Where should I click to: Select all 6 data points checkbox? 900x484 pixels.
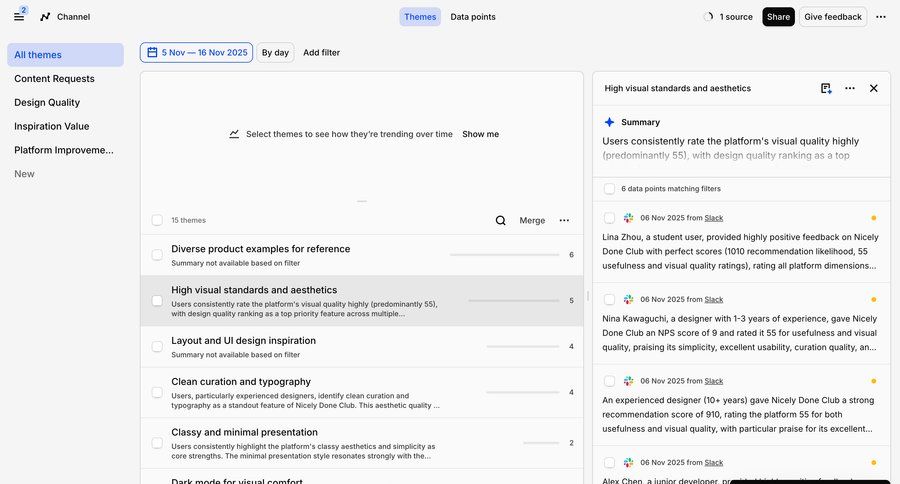click(x=609, y=189)
